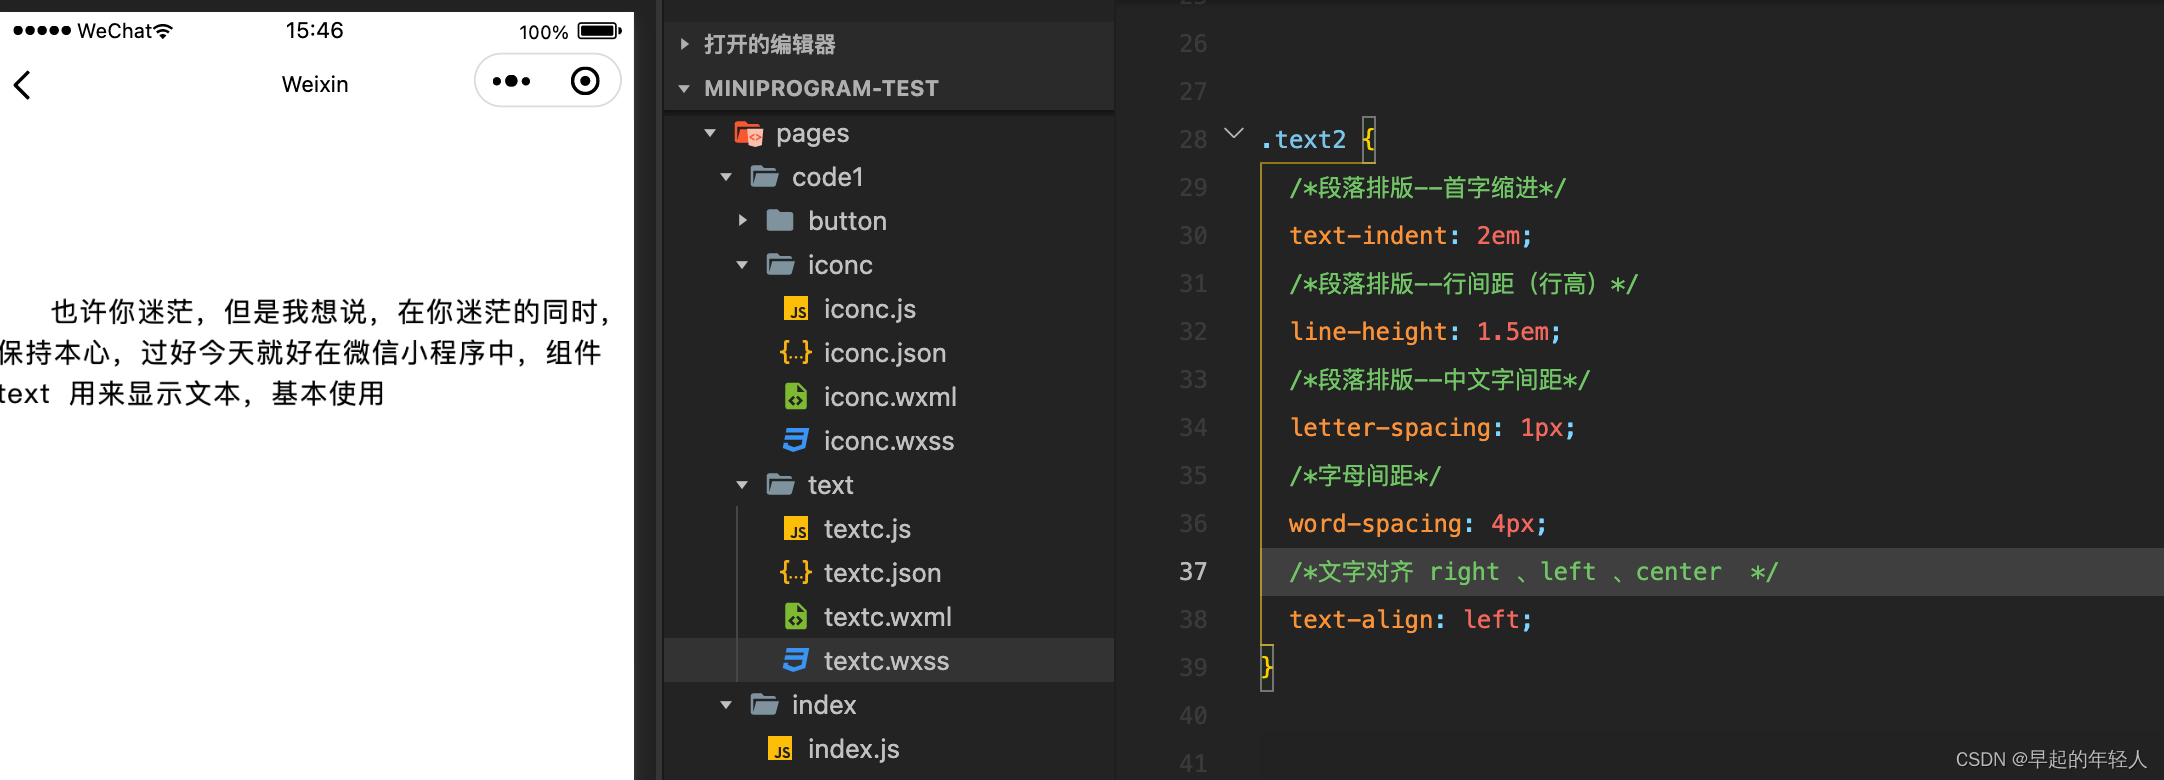2164x780 pixels.
Task: Open the mini program three-dots menu
Action: point(511,81)
